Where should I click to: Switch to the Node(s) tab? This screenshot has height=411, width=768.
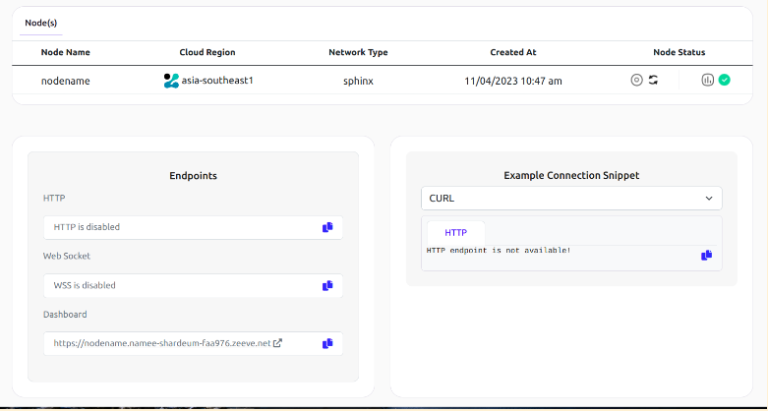coord(41,20)
